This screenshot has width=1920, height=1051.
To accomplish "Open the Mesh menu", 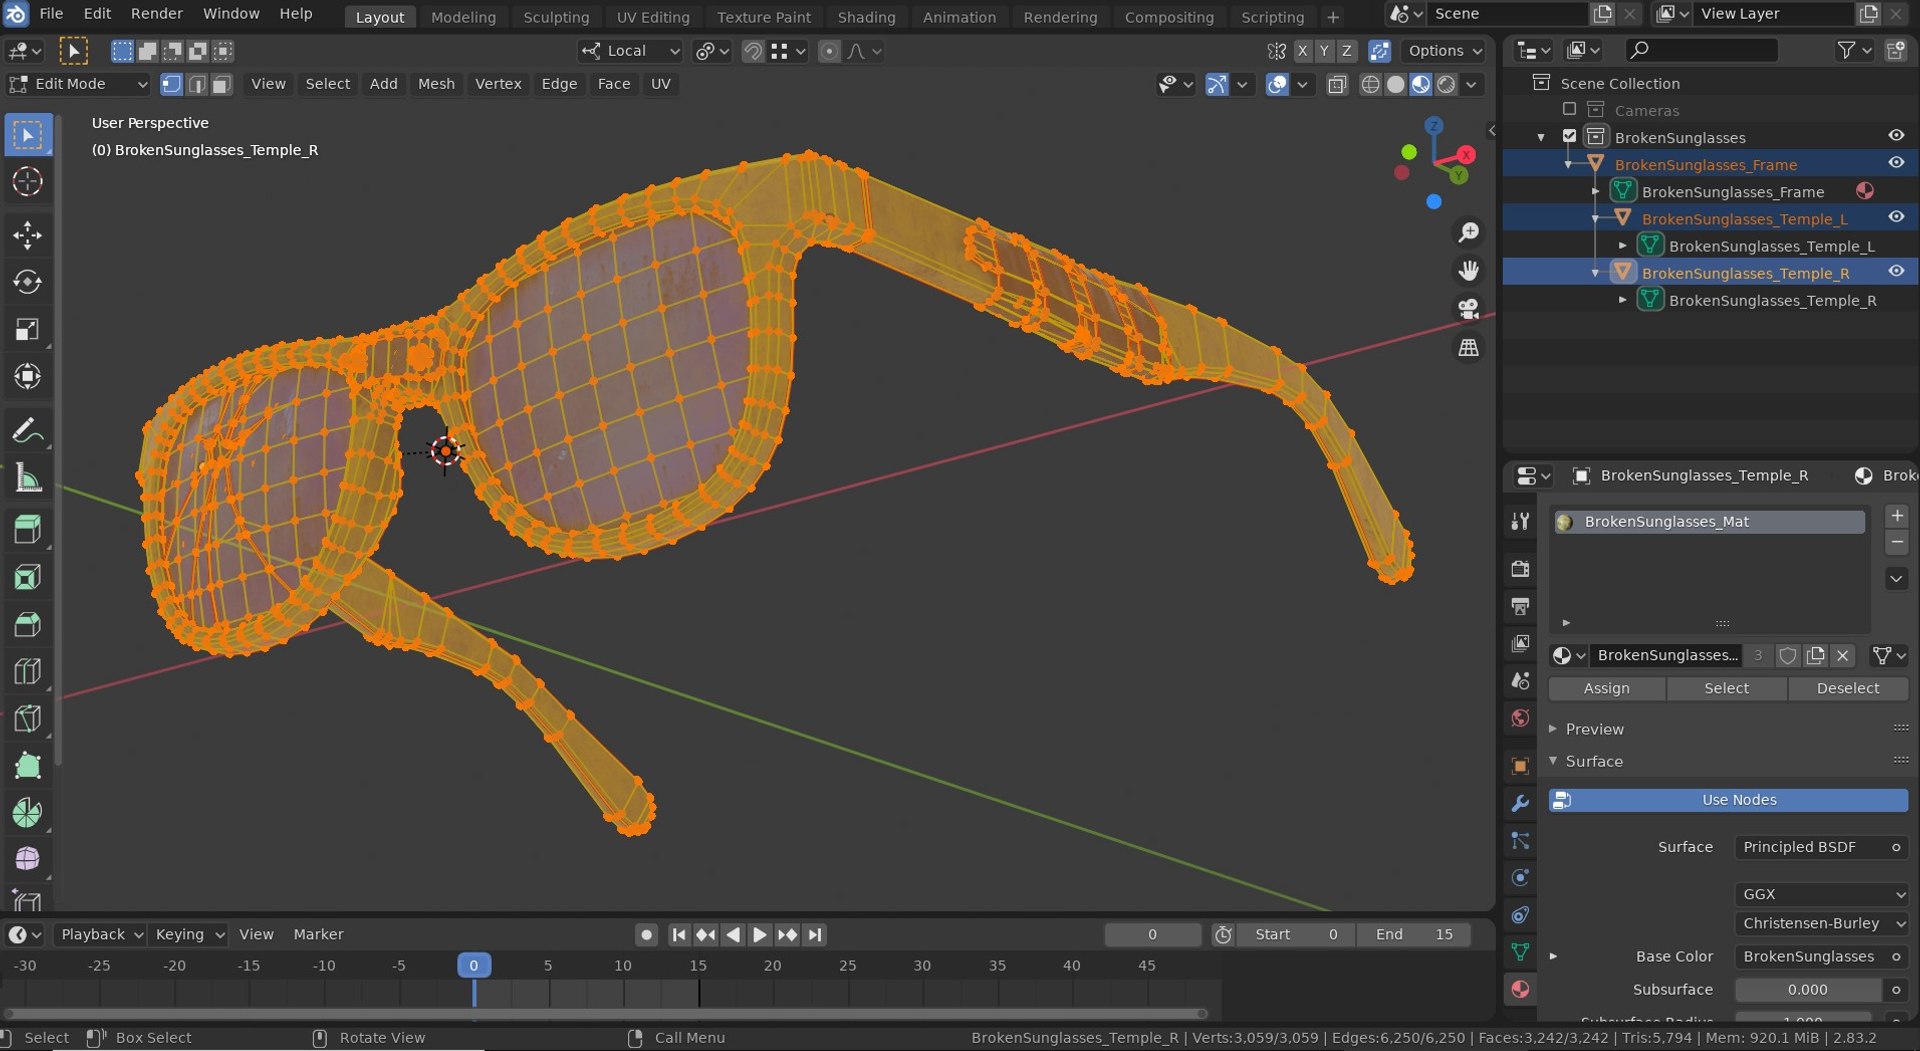I will pyautogui.click(x=435, y=84).
